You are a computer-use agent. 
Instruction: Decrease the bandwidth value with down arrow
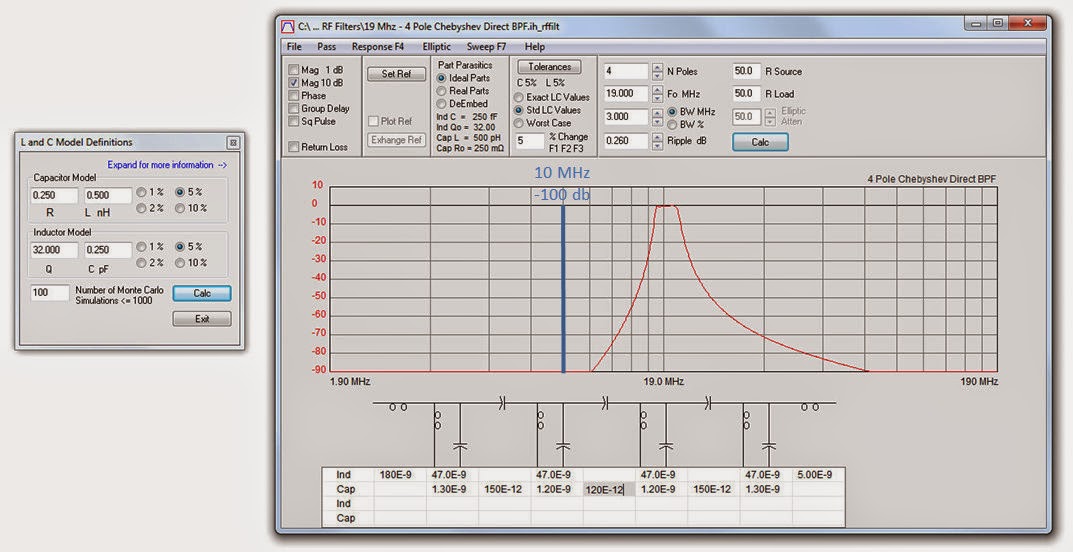[x=657, y=121]
